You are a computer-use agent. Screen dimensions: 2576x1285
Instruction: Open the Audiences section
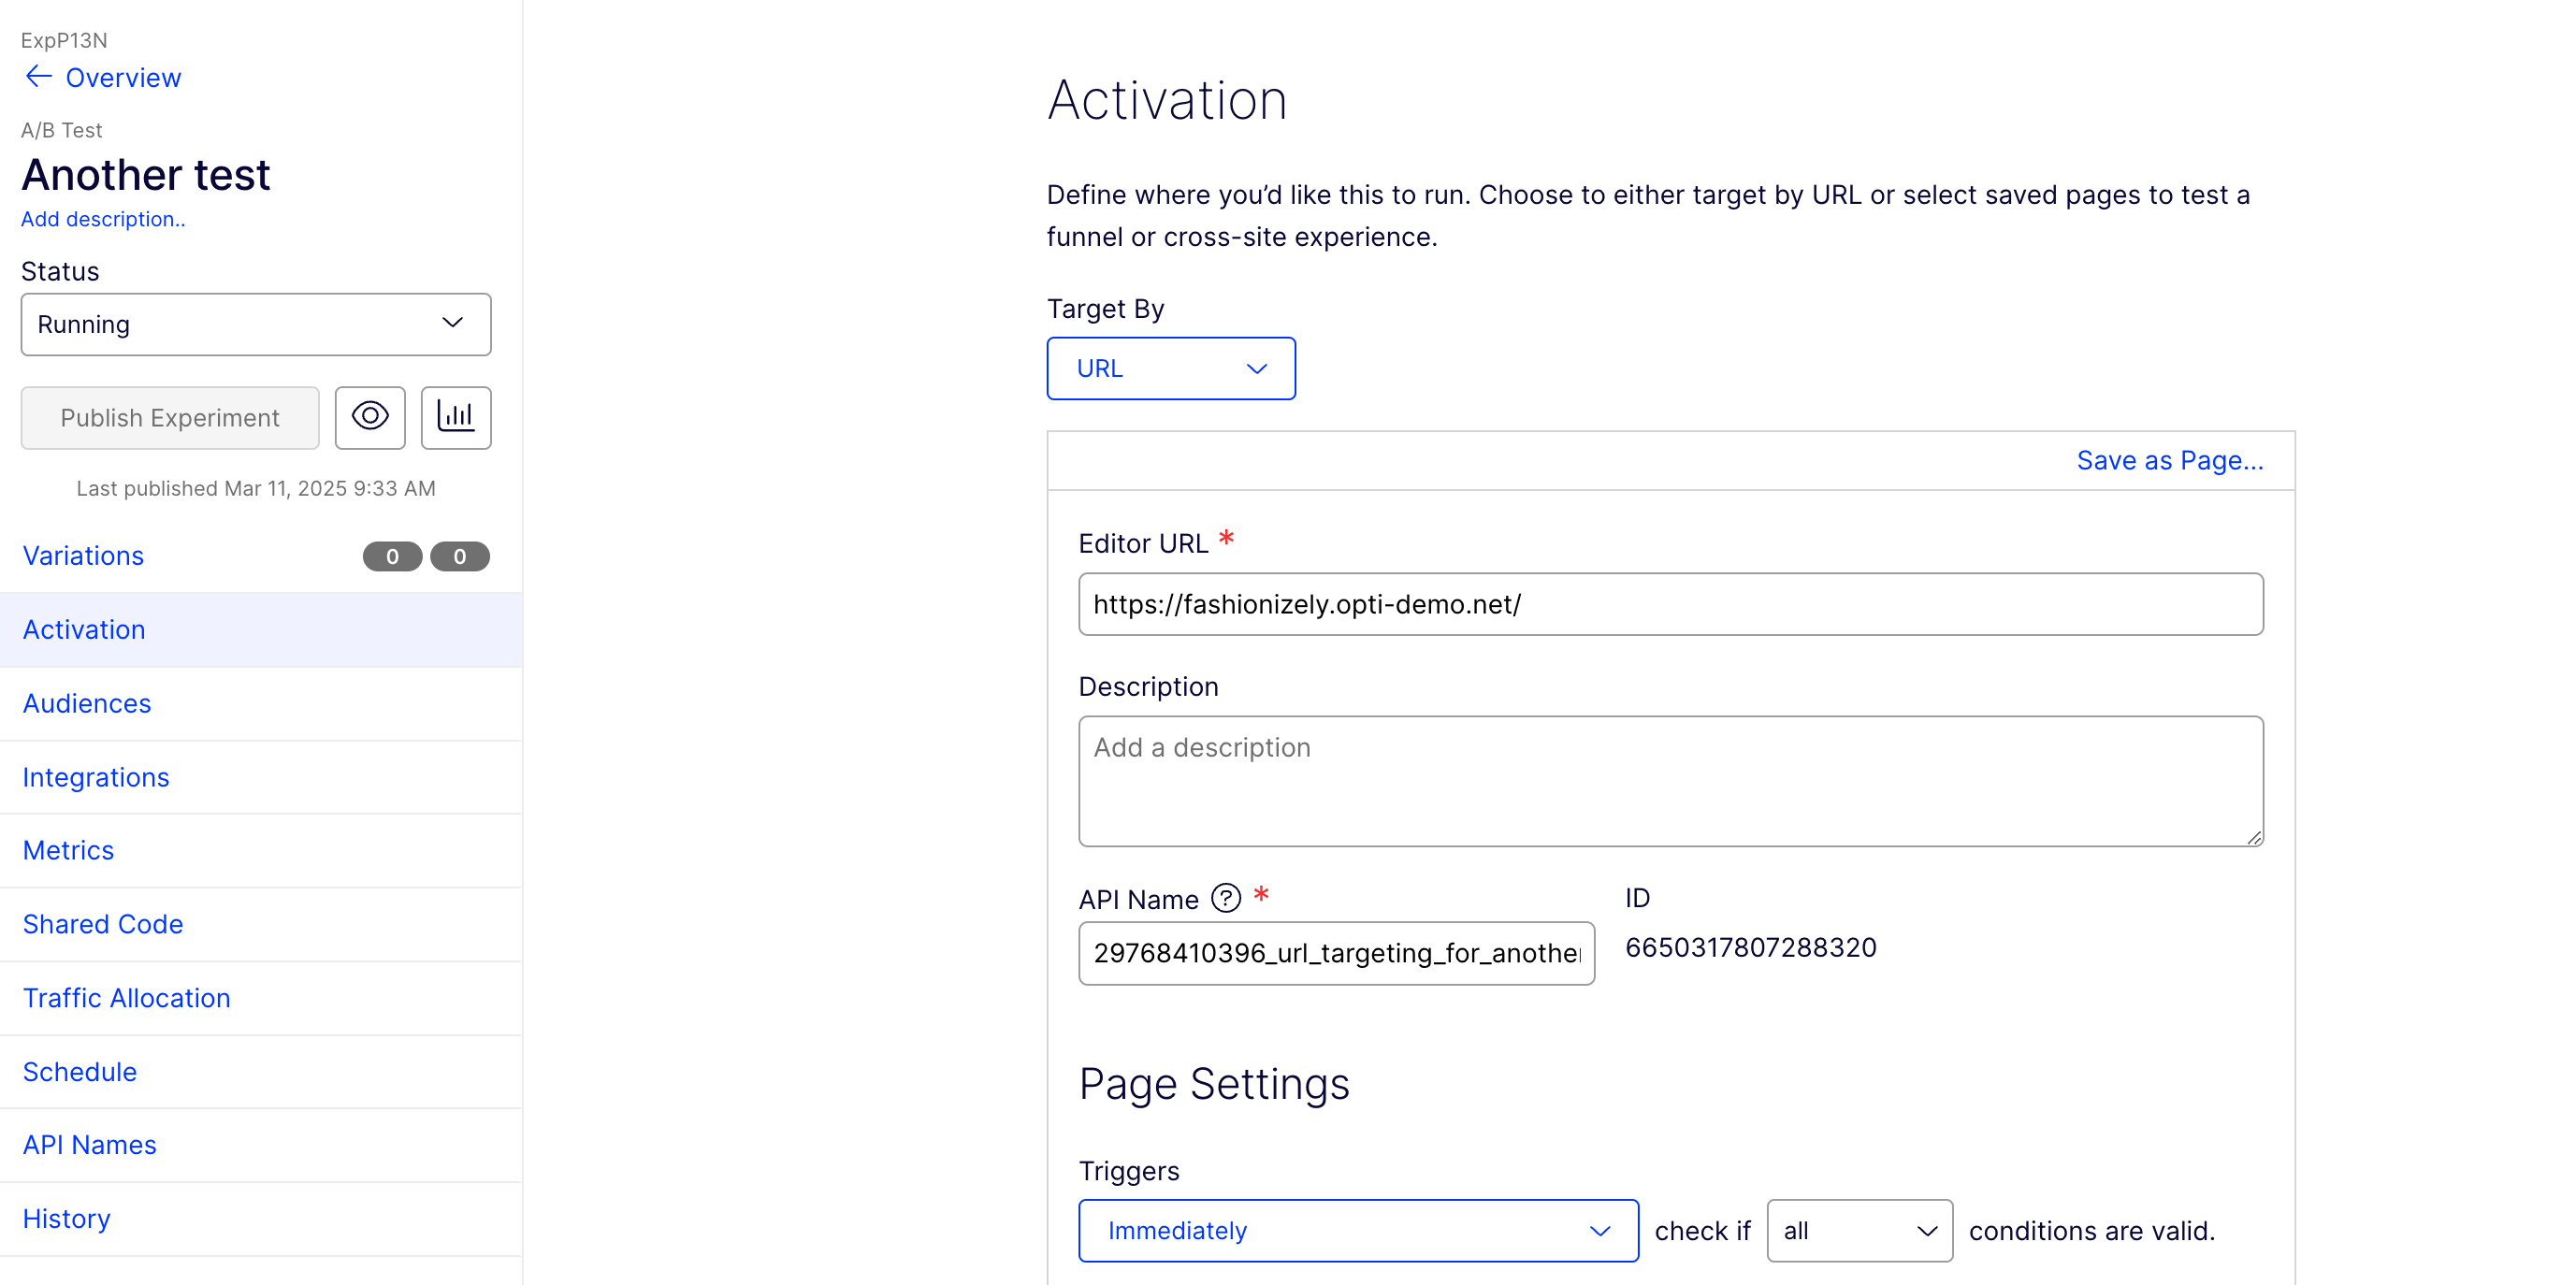(x=87, y=703)
